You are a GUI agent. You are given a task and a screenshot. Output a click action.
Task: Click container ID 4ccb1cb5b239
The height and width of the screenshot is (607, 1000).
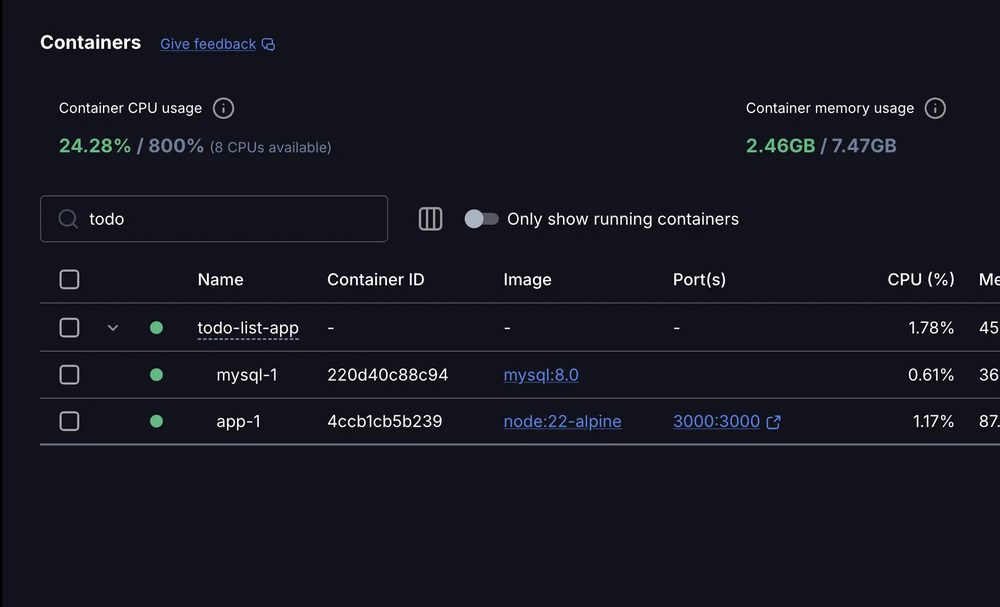pos(385,421)
